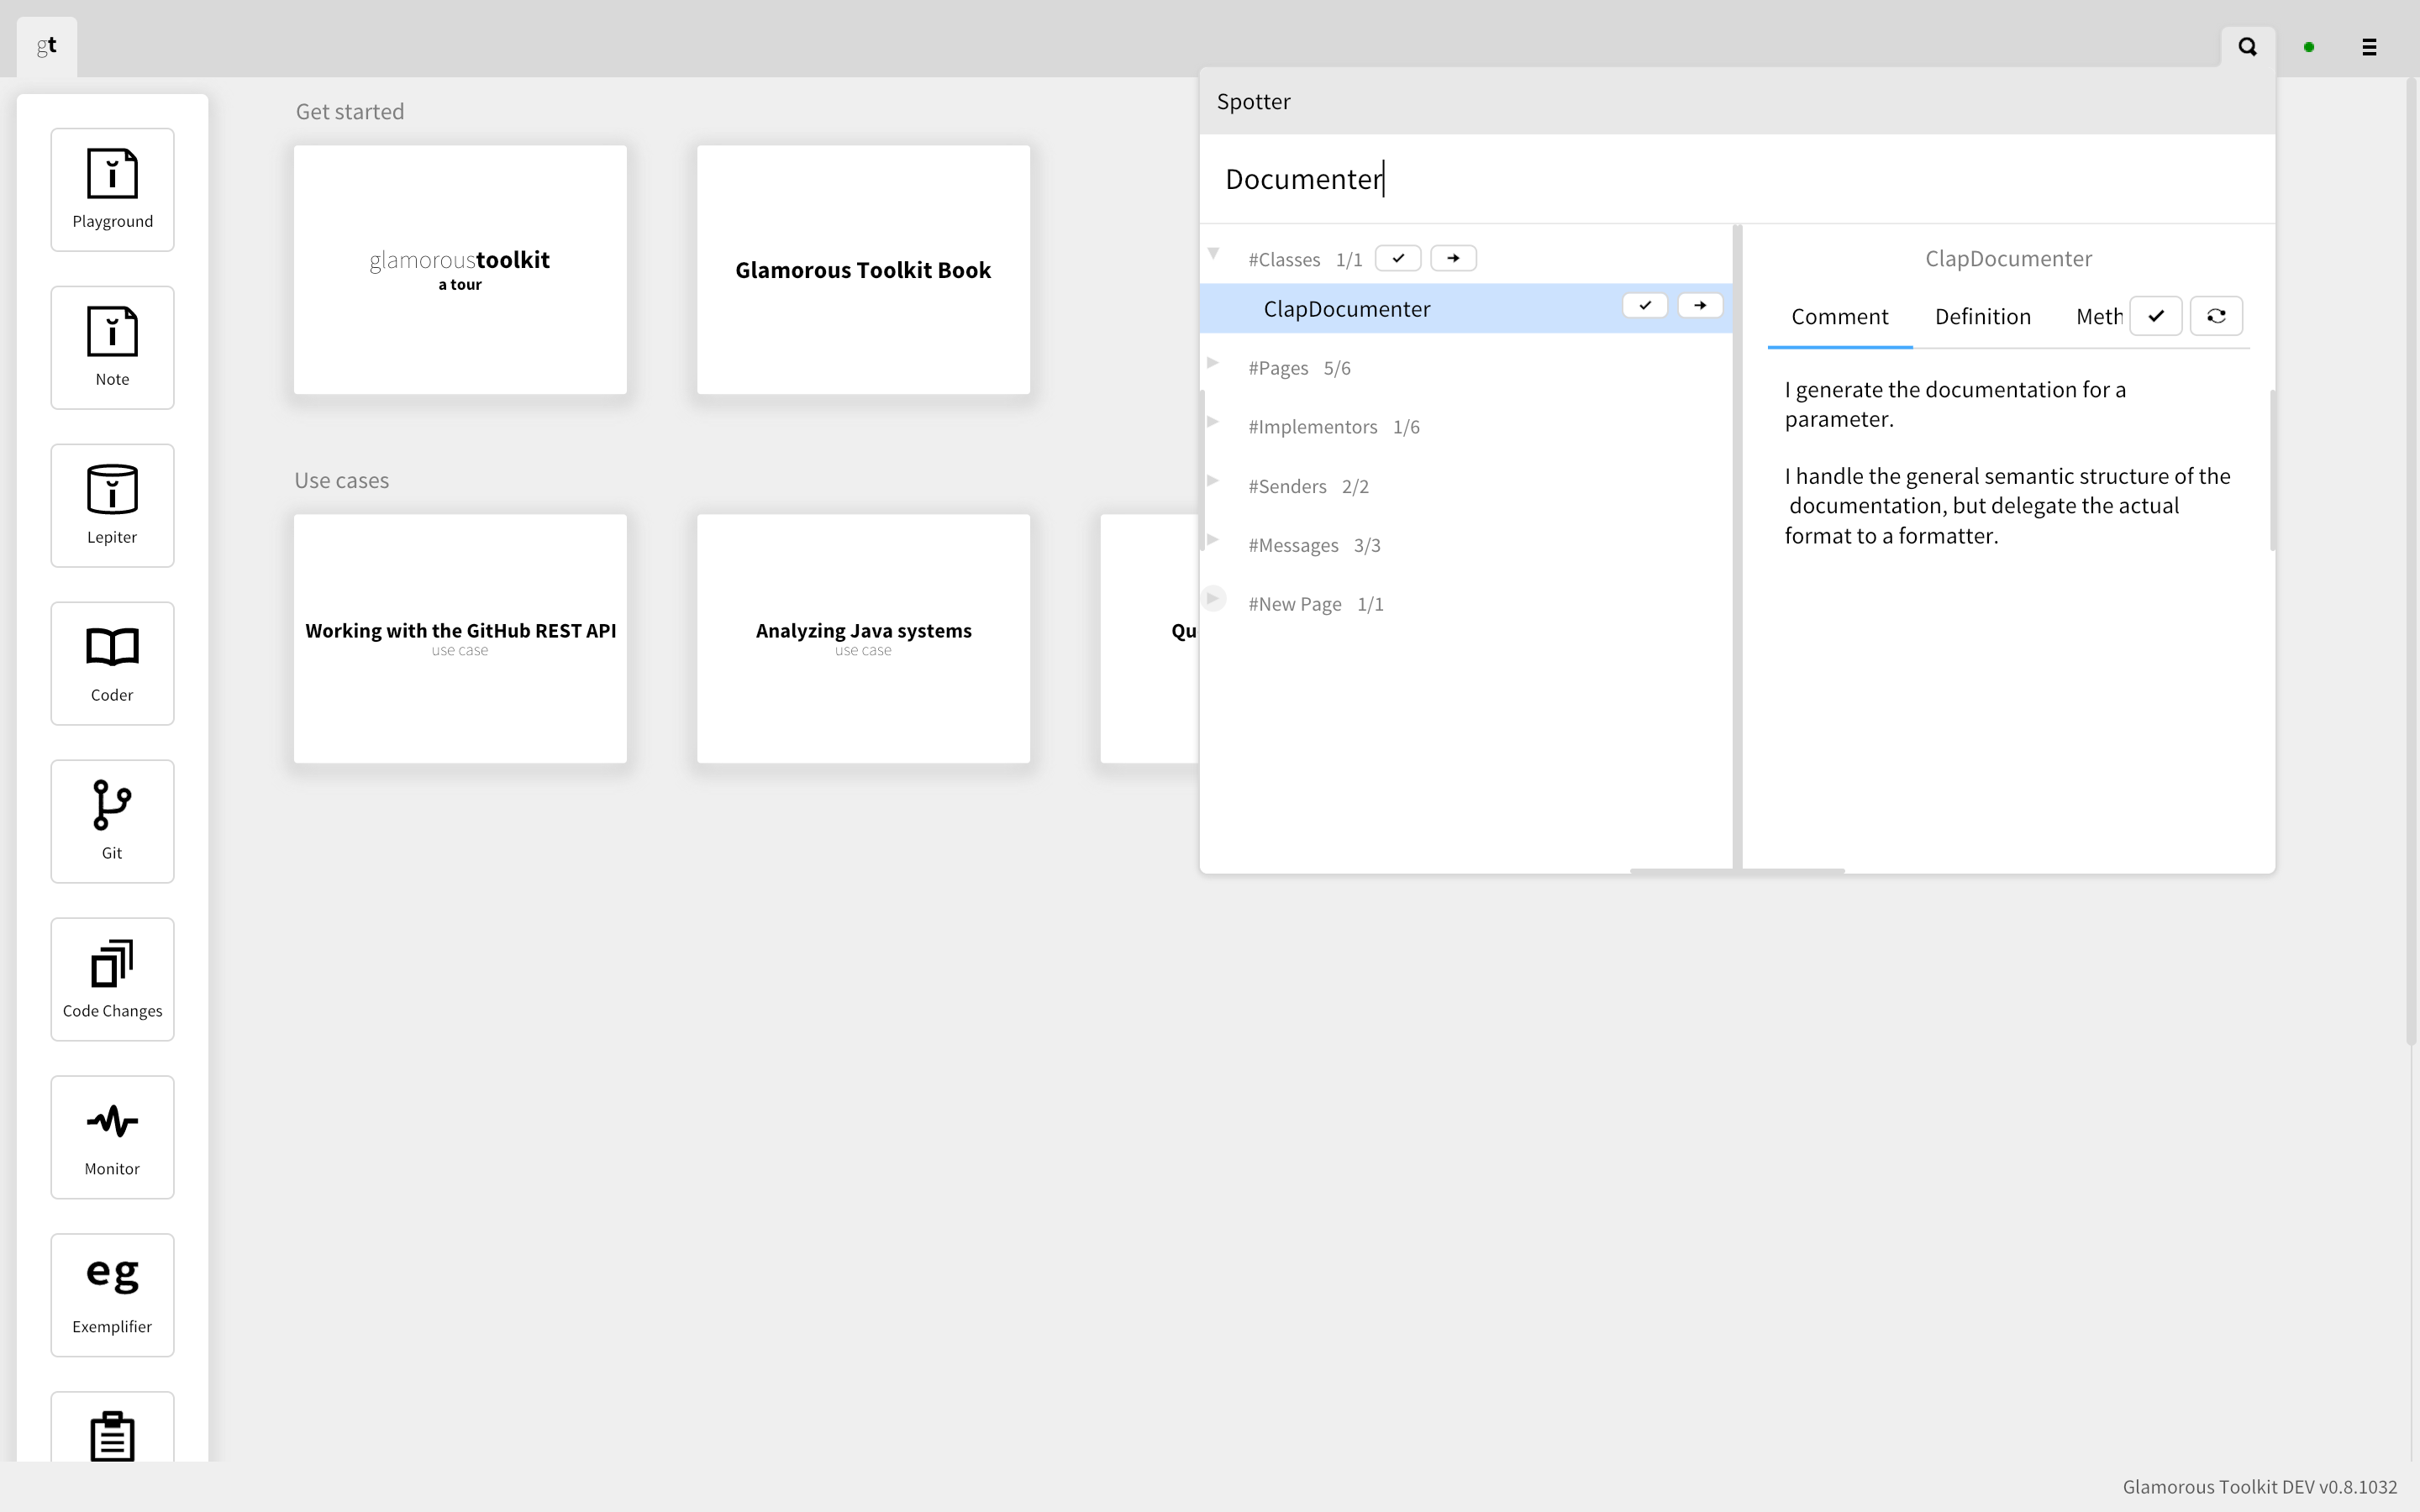Open the Lepiter knowledge base
The height and width of the screenshot is (1512, 2420).
[112, 504]
